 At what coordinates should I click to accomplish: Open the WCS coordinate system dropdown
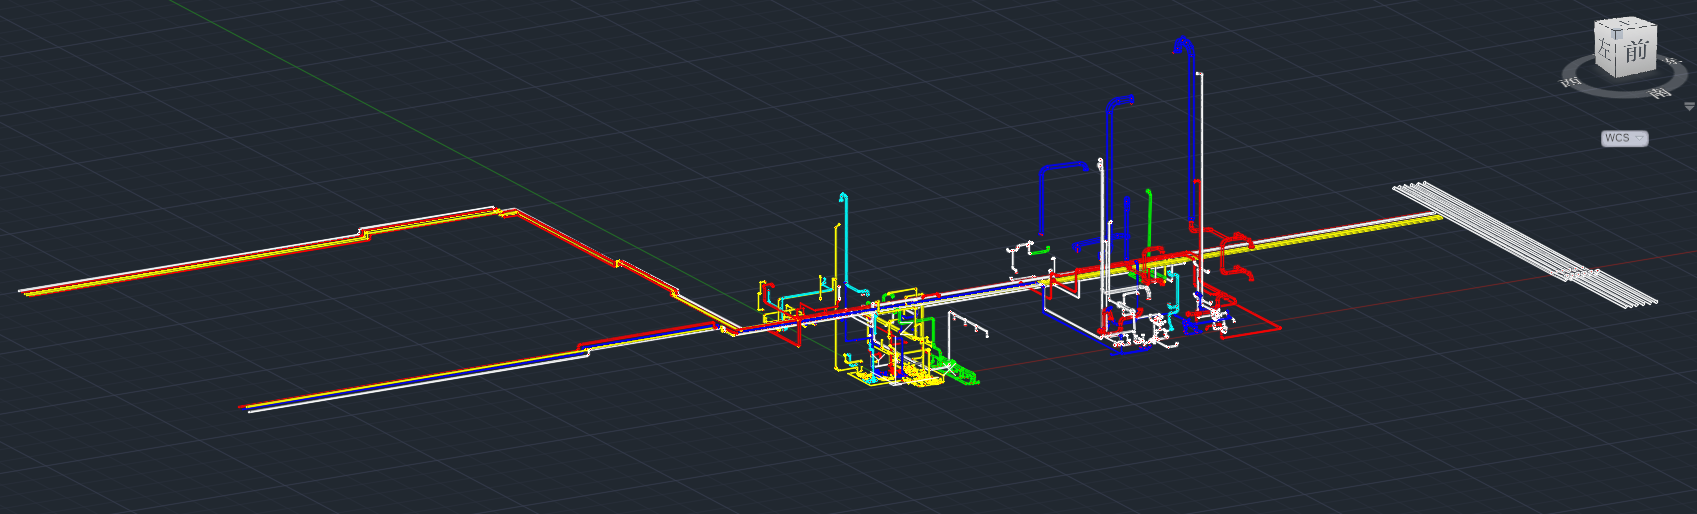[x=1624, y=138]
